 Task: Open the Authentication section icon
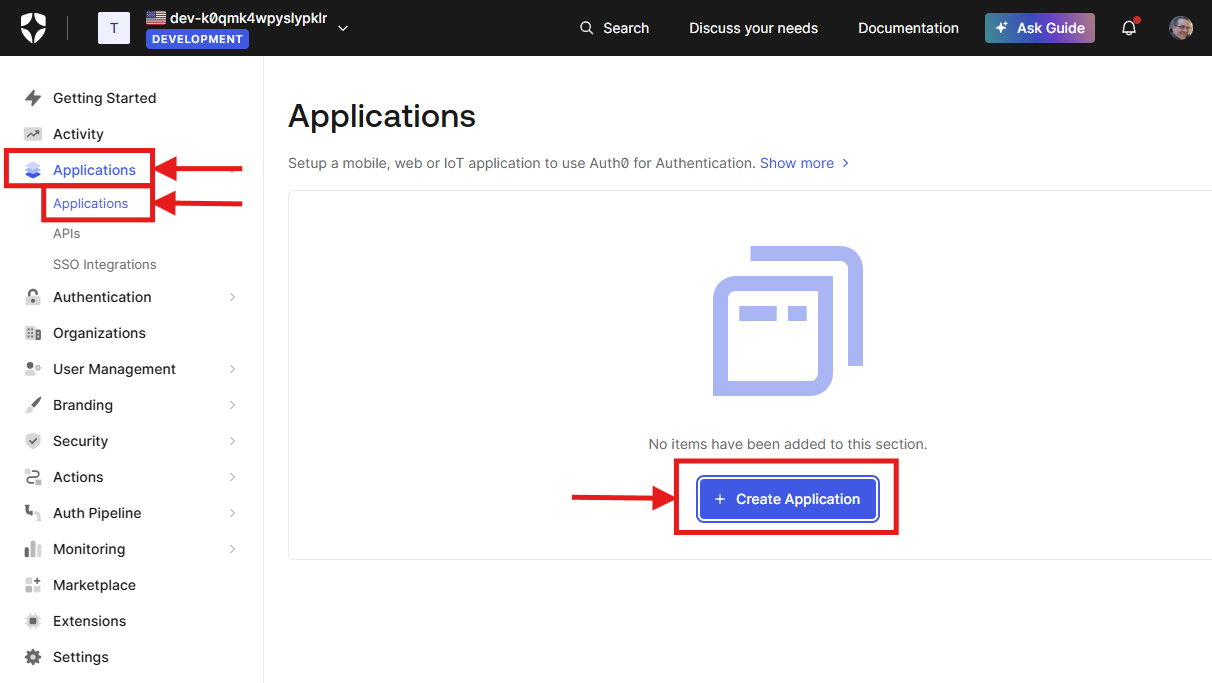33,296
